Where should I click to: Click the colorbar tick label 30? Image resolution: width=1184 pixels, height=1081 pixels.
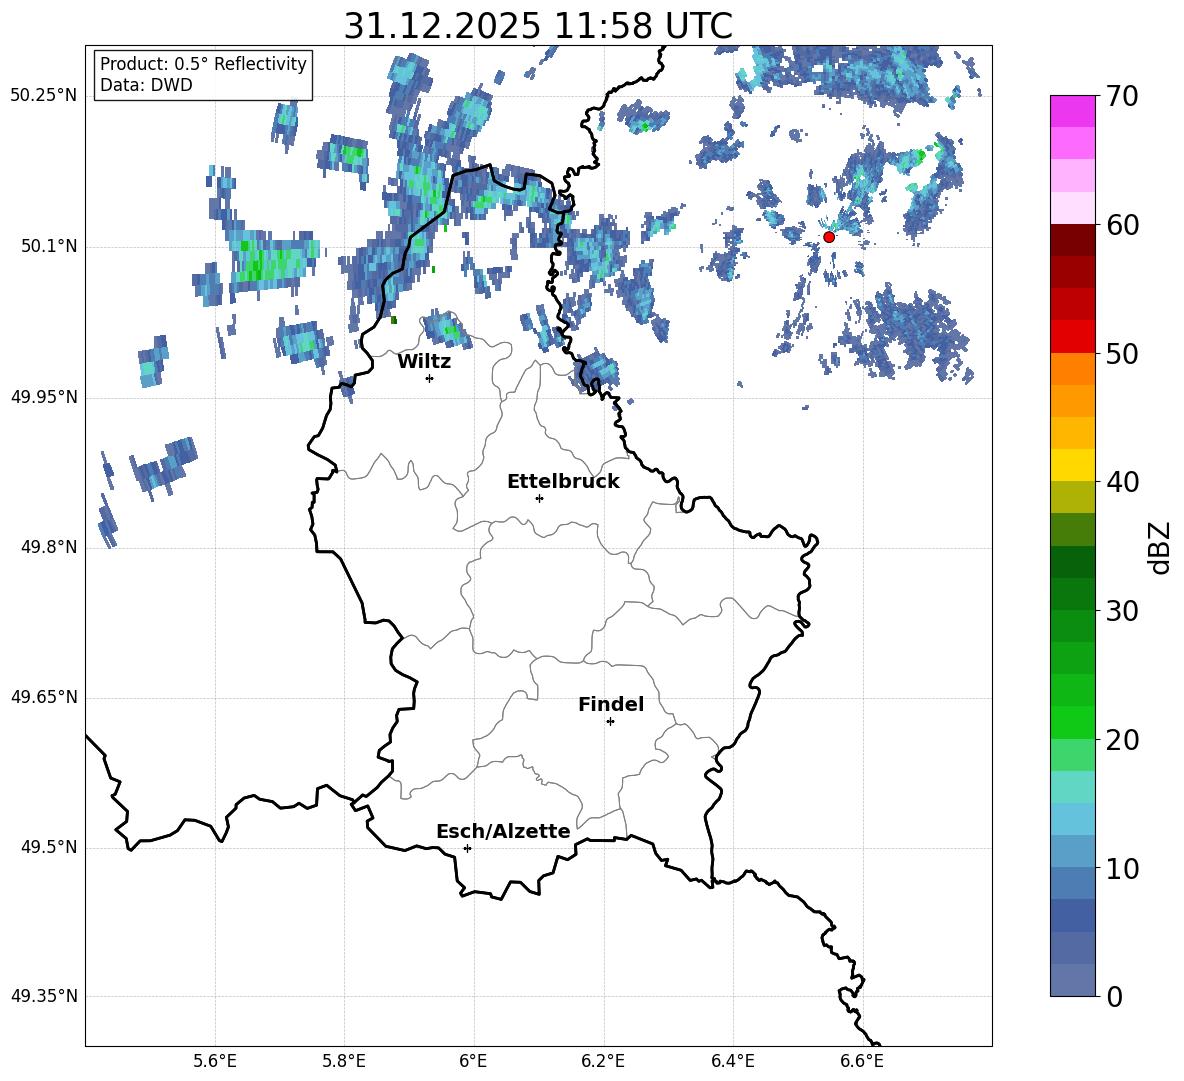pyautogui.click(x=1122, y=611)
